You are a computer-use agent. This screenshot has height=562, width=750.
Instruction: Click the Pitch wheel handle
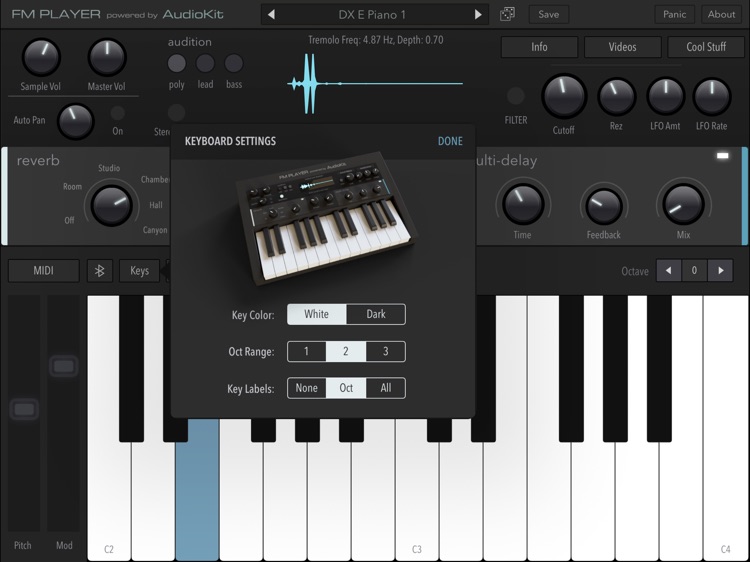tap(24, 409)
